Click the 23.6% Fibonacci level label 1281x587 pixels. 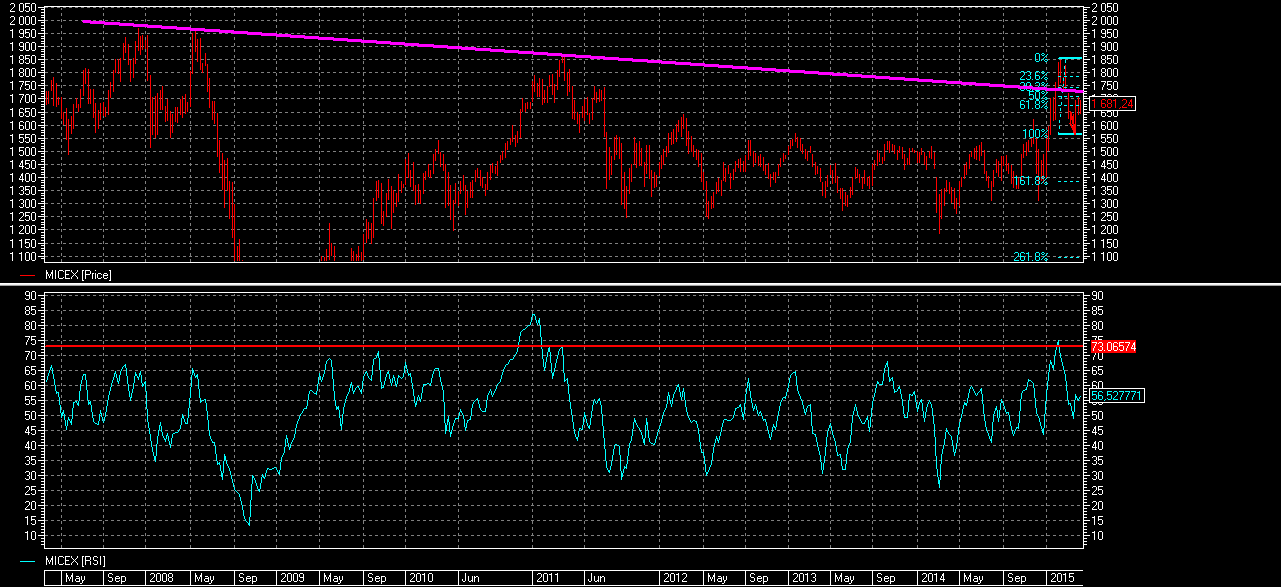(1034, 76)
